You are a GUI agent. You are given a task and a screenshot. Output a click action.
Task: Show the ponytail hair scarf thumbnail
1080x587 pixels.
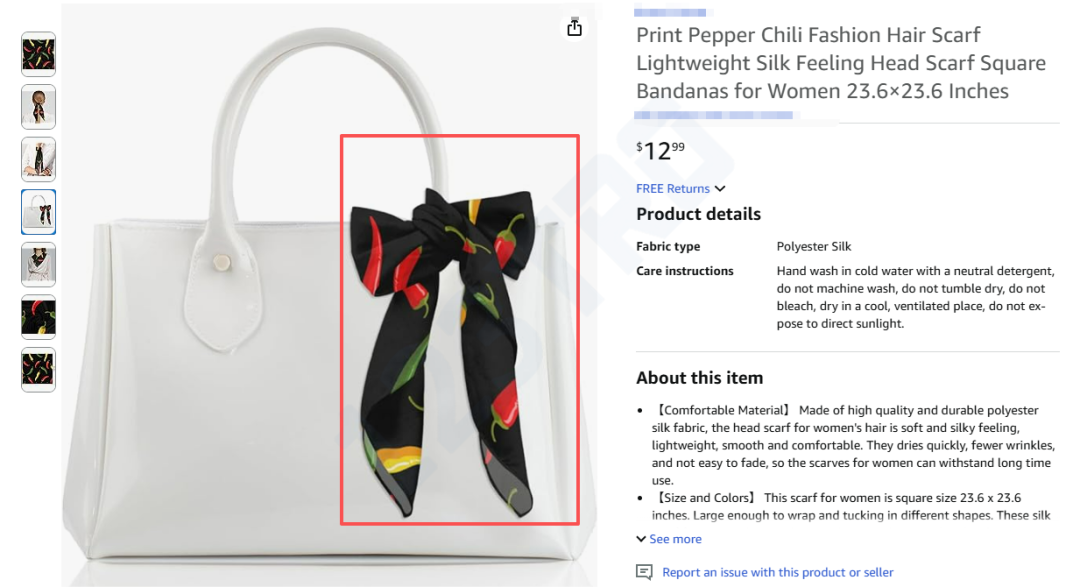(x=39, y=107)
